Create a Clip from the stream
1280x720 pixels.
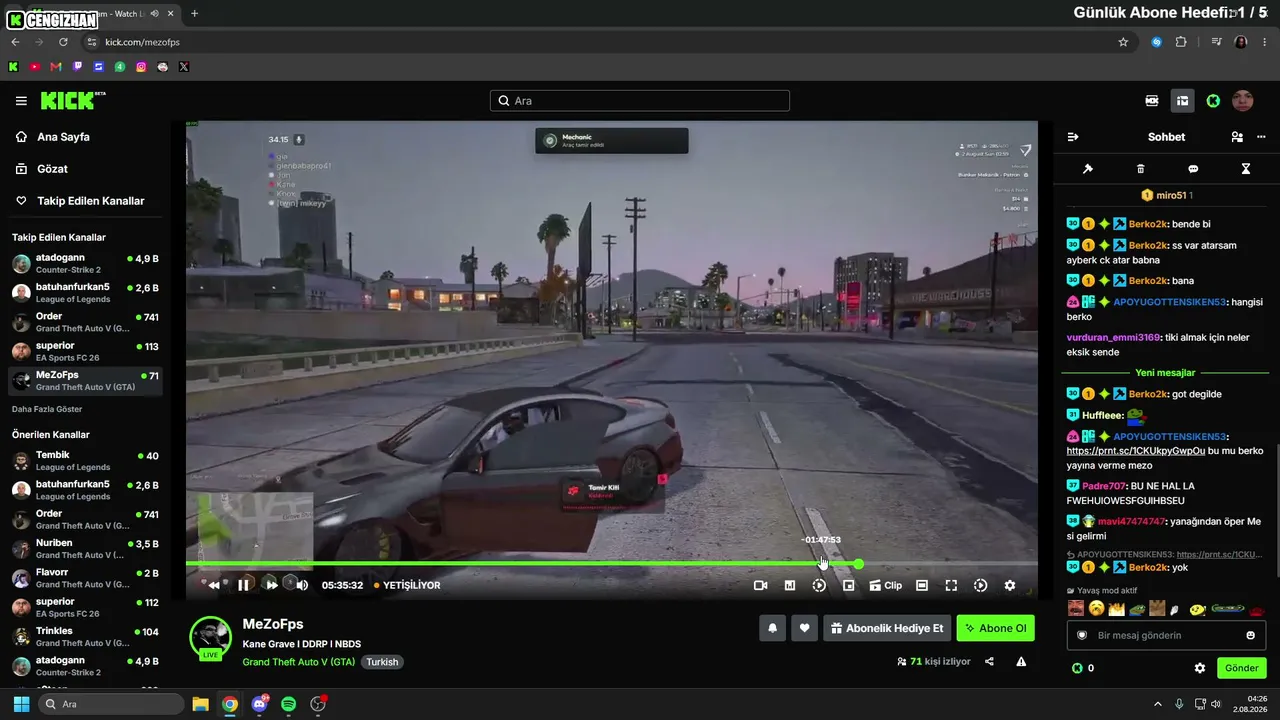[885, 585]
